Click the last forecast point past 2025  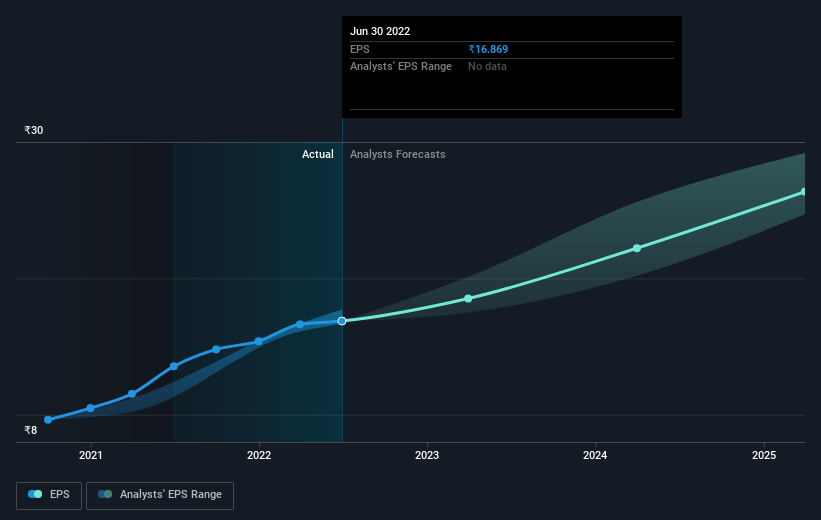pyautogui.click(x=804, y=192)
